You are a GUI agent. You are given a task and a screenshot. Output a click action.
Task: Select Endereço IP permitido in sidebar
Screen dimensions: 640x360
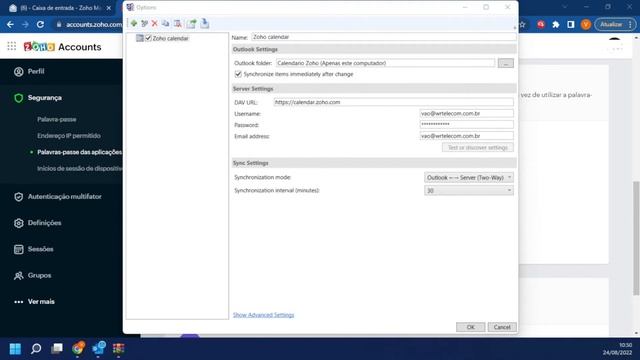[x=69, y=136]
